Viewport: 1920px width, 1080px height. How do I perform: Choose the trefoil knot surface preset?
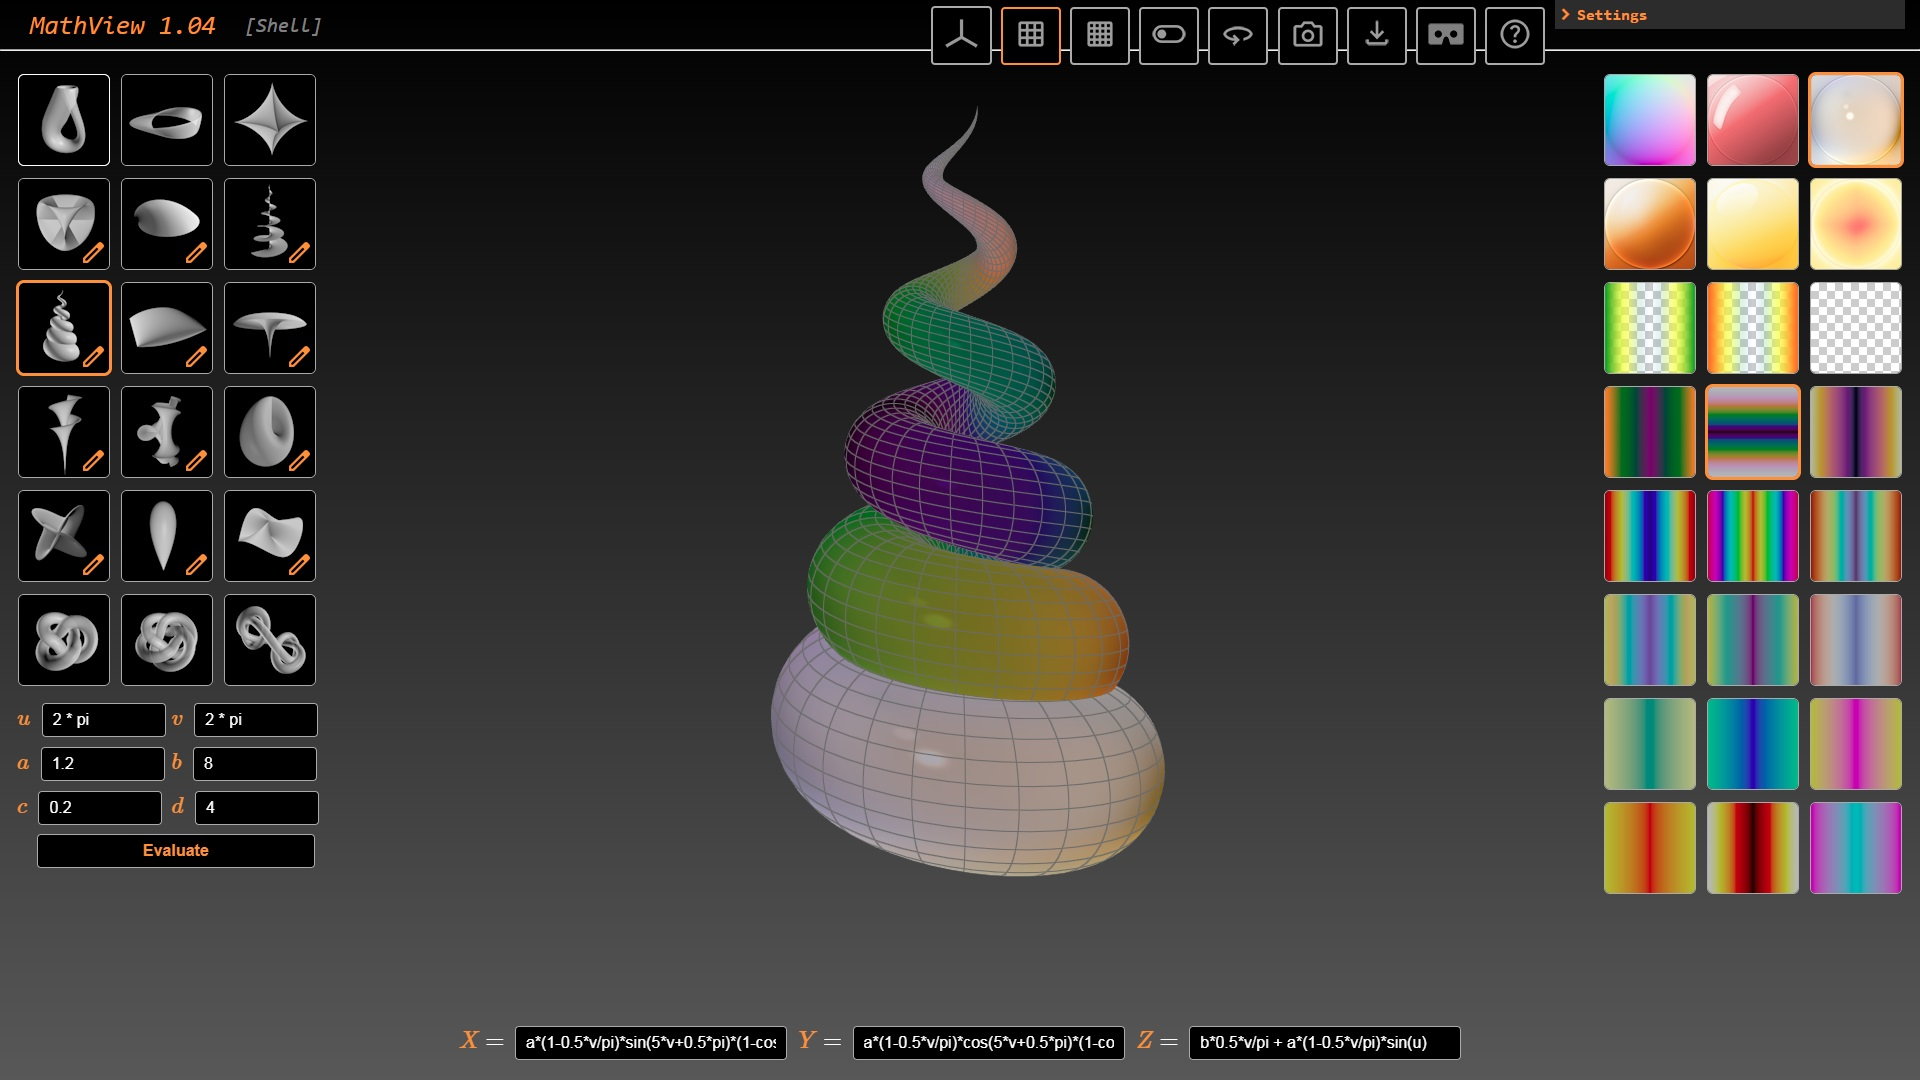[64, 640]
